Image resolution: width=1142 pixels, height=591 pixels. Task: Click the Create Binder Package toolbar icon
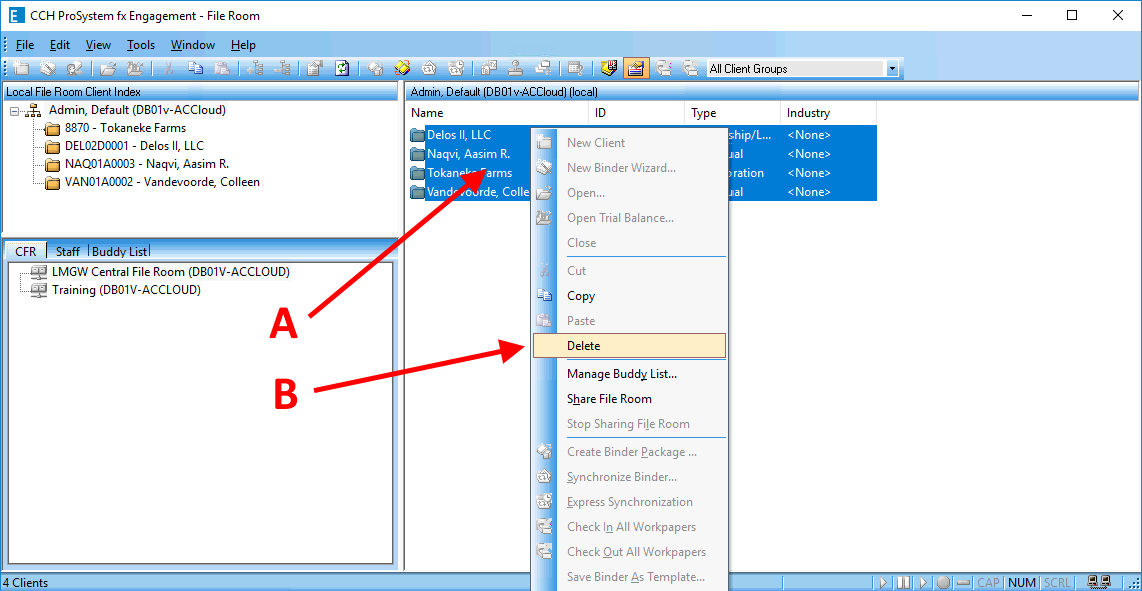click(x=375, y=69)
